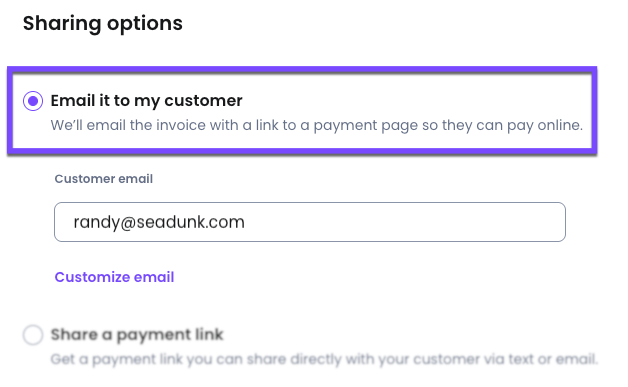628x387 pixels.
Task: Click the 'Share a payment link' label text
Action: 137,335
